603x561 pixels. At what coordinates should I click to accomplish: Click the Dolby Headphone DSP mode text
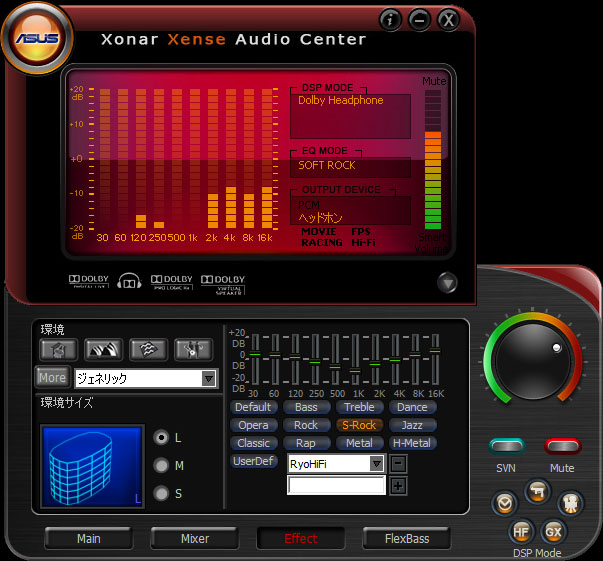point(341,100)
